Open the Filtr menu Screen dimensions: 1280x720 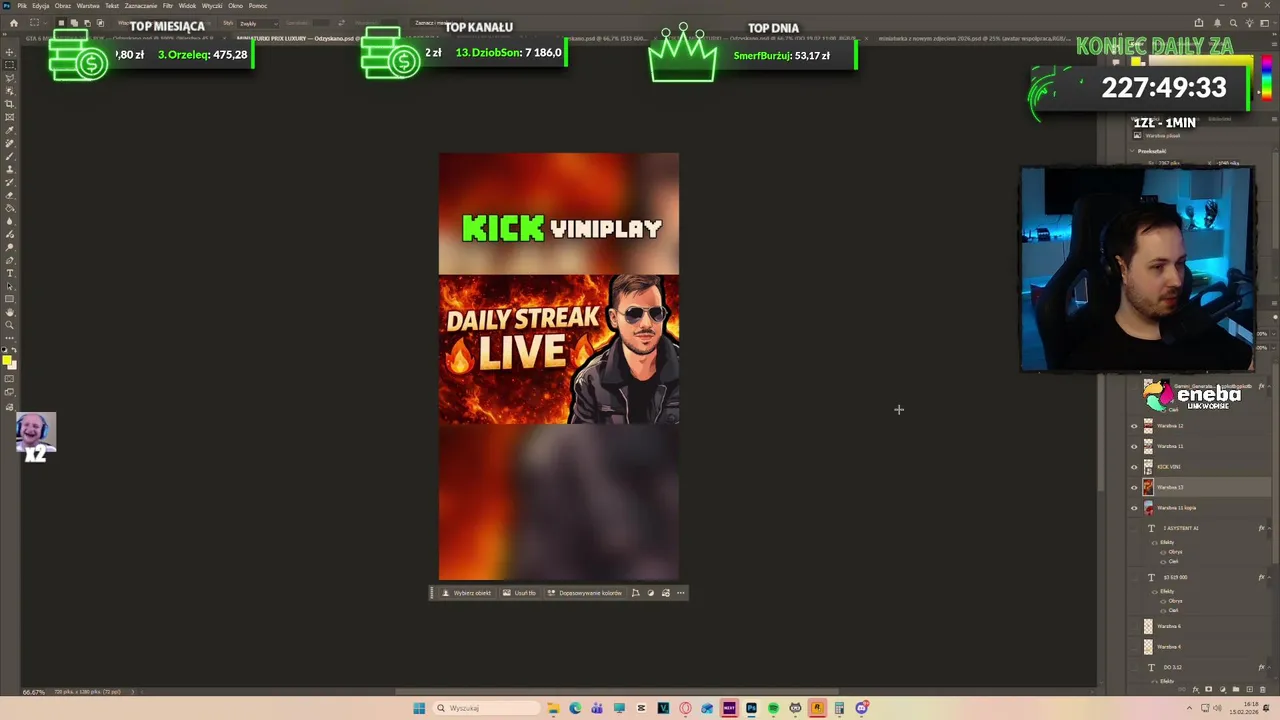click(168, 6)
